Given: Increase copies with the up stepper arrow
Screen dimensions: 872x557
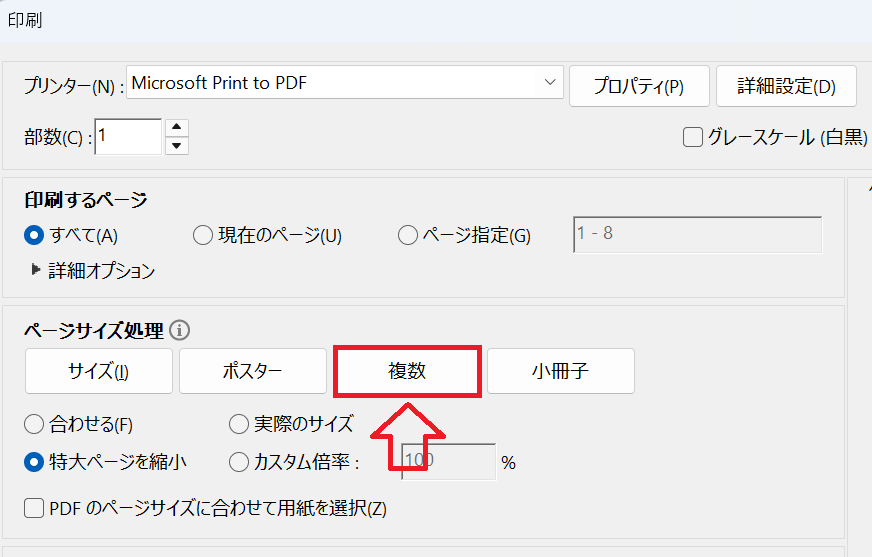Looking at the screenshot, I should click(x=176, y=127).
